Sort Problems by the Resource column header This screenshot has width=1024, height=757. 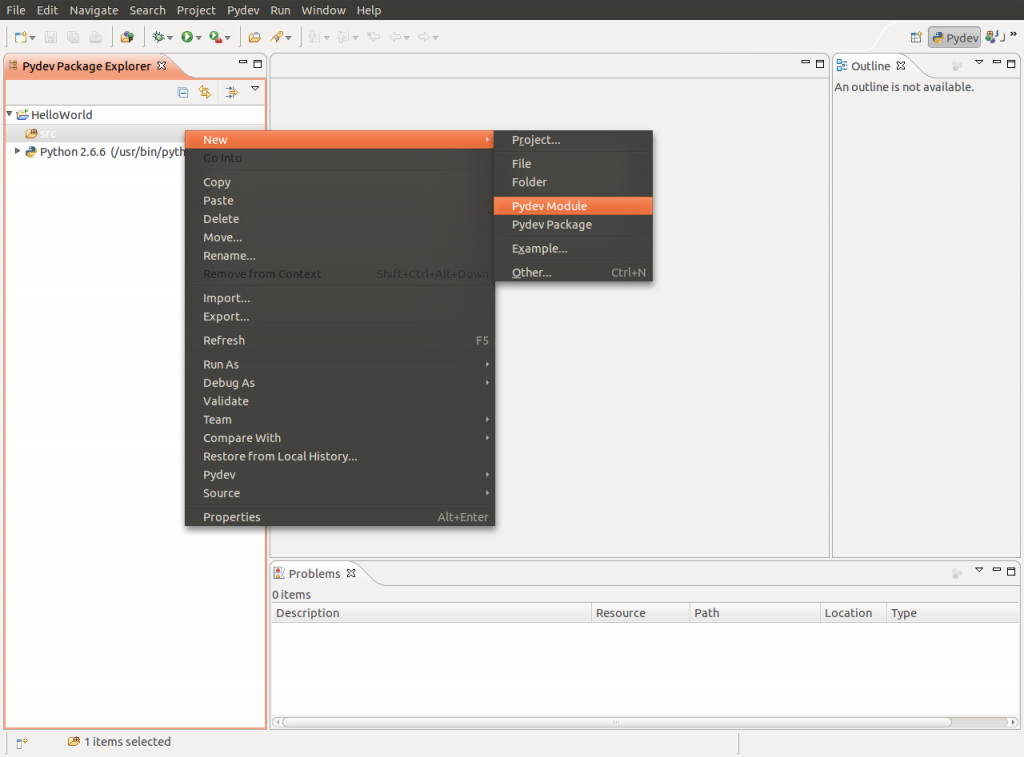click(x=640, y=613)
